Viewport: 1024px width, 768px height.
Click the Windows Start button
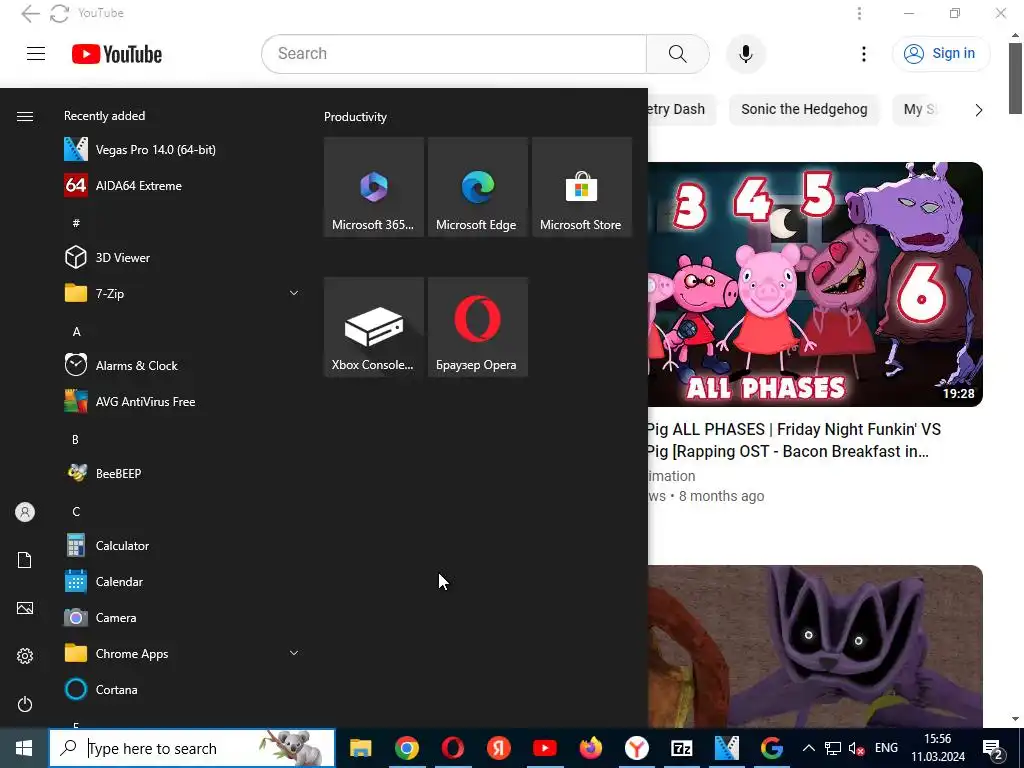(x=24, y=748)
